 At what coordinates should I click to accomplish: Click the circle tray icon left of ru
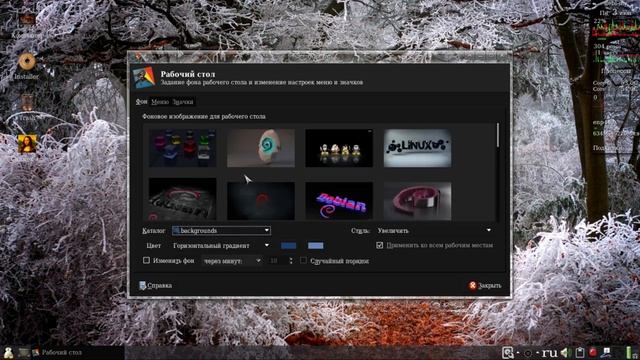(528, 353)
